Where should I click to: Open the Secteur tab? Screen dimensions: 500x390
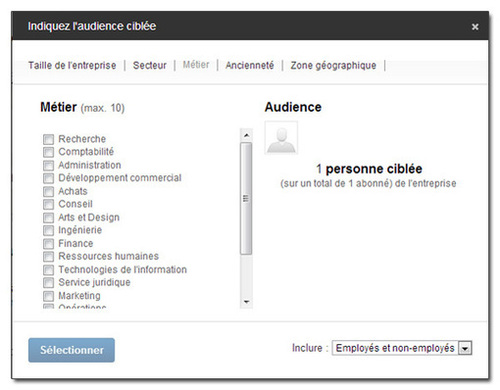(x=150, y=65)
